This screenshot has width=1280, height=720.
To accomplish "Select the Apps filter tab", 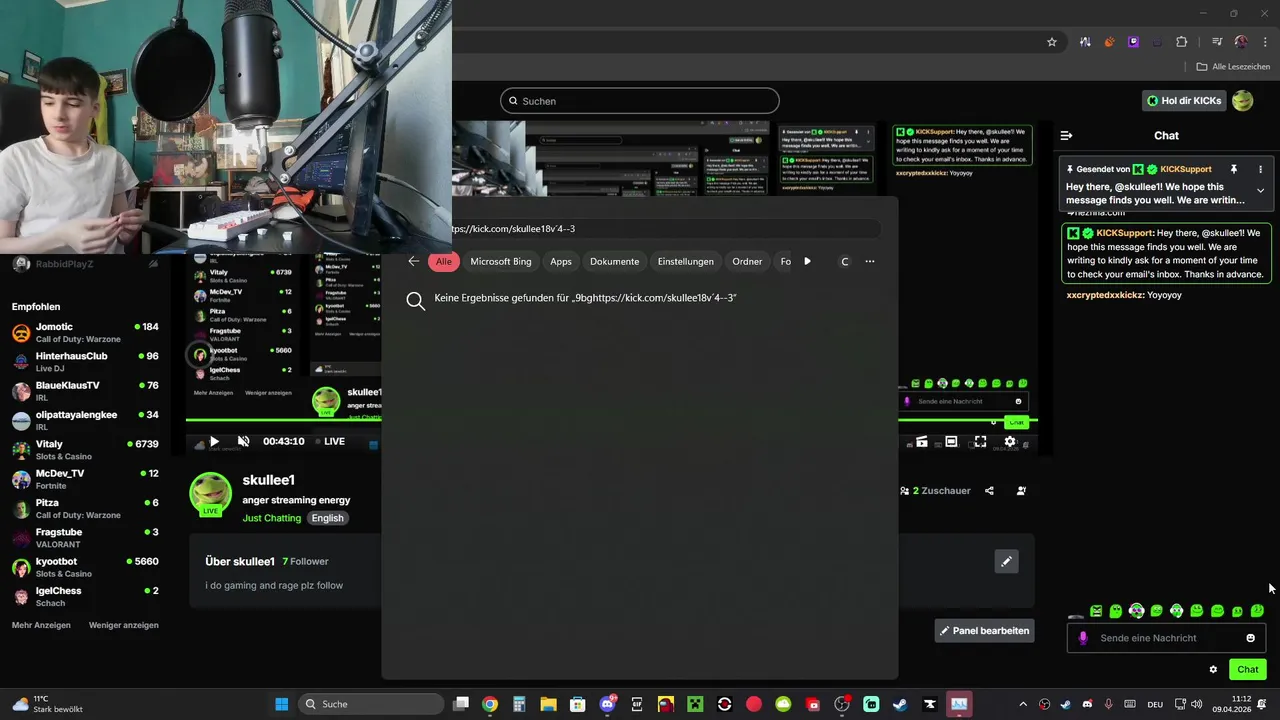I will (x=561, y=261).
